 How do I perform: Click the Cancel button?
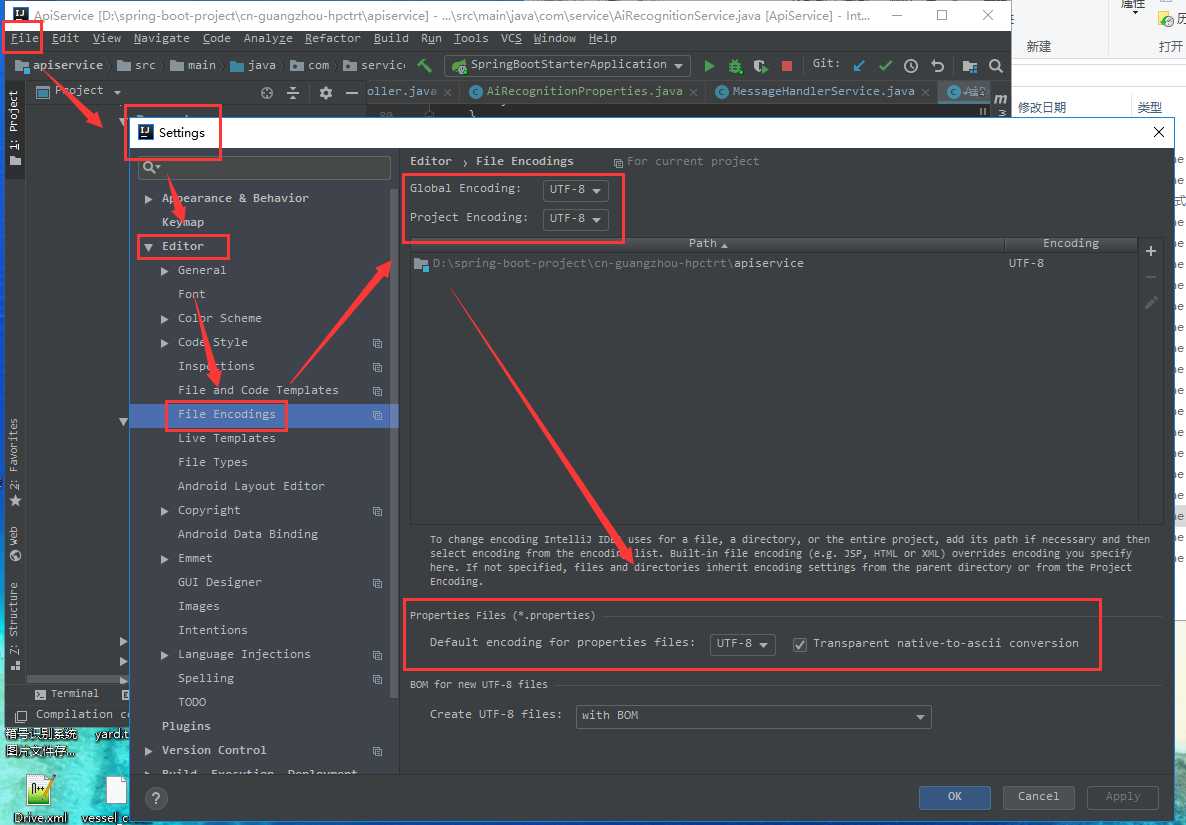coord(1039,797)
